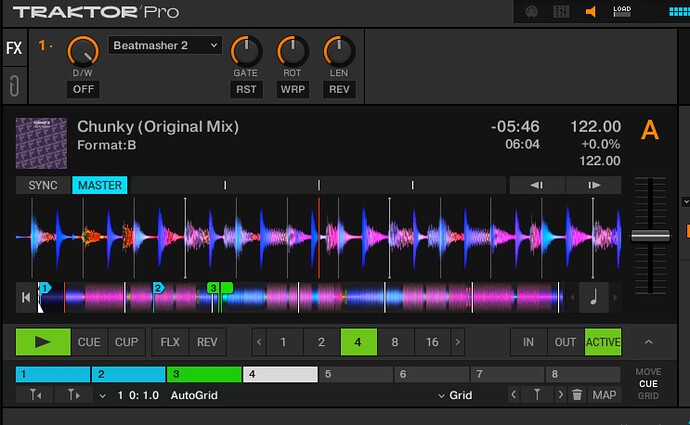Select loop size 8
The height and width of the screenshot is (425, 690).
point(395,342)
